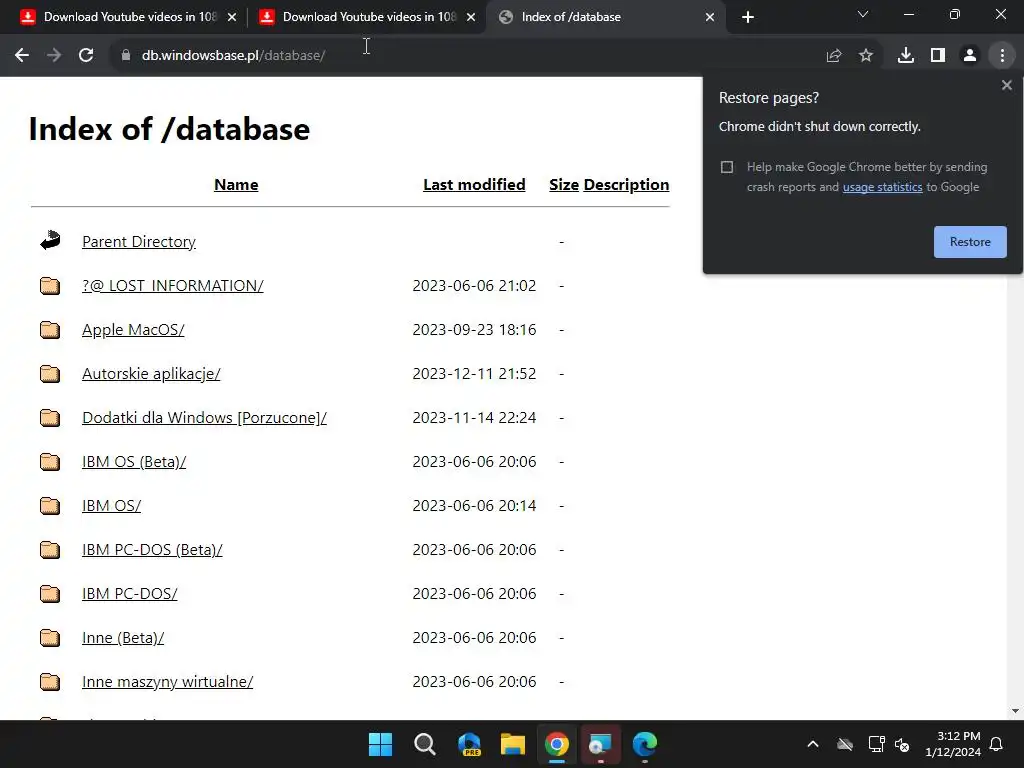
Task: Open Dodatki dla Windows [Porzucone]/ folder
Action: pos(204,417)
